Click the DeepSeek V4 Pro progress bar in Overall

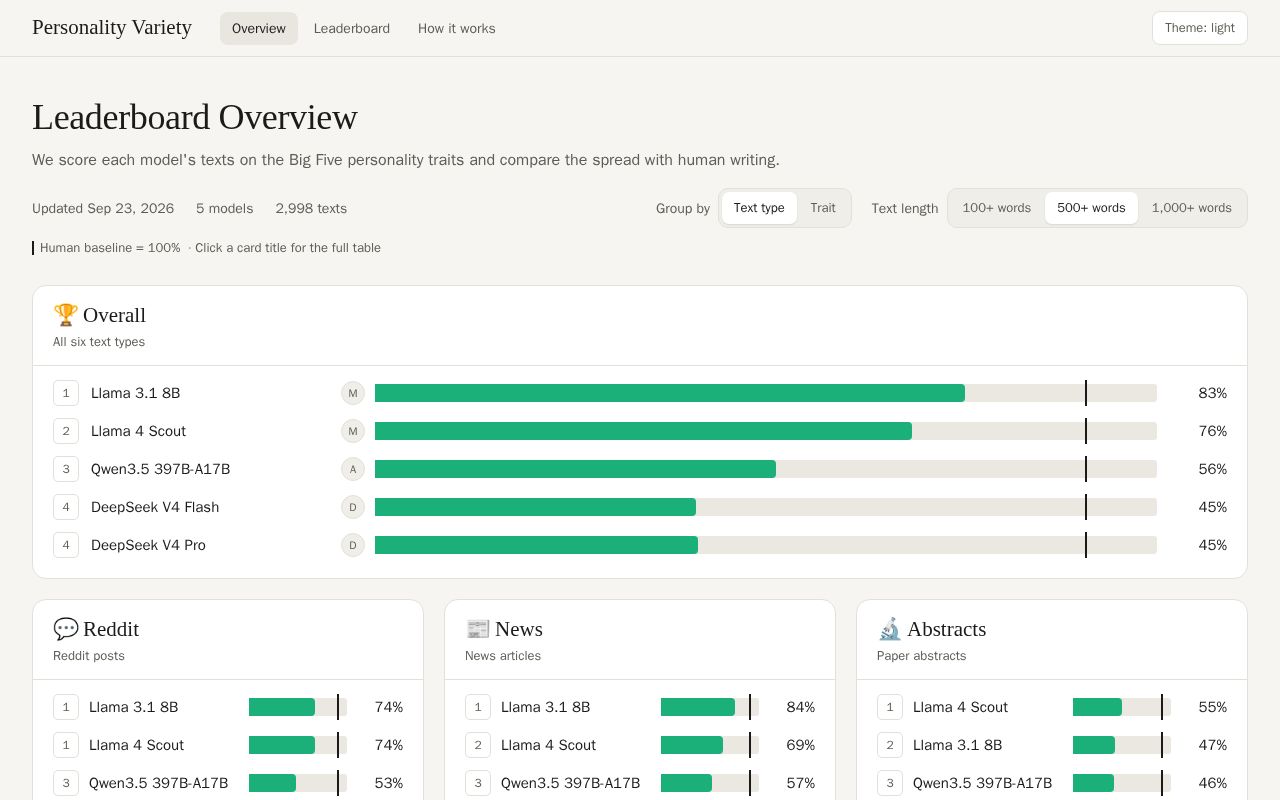766,545
